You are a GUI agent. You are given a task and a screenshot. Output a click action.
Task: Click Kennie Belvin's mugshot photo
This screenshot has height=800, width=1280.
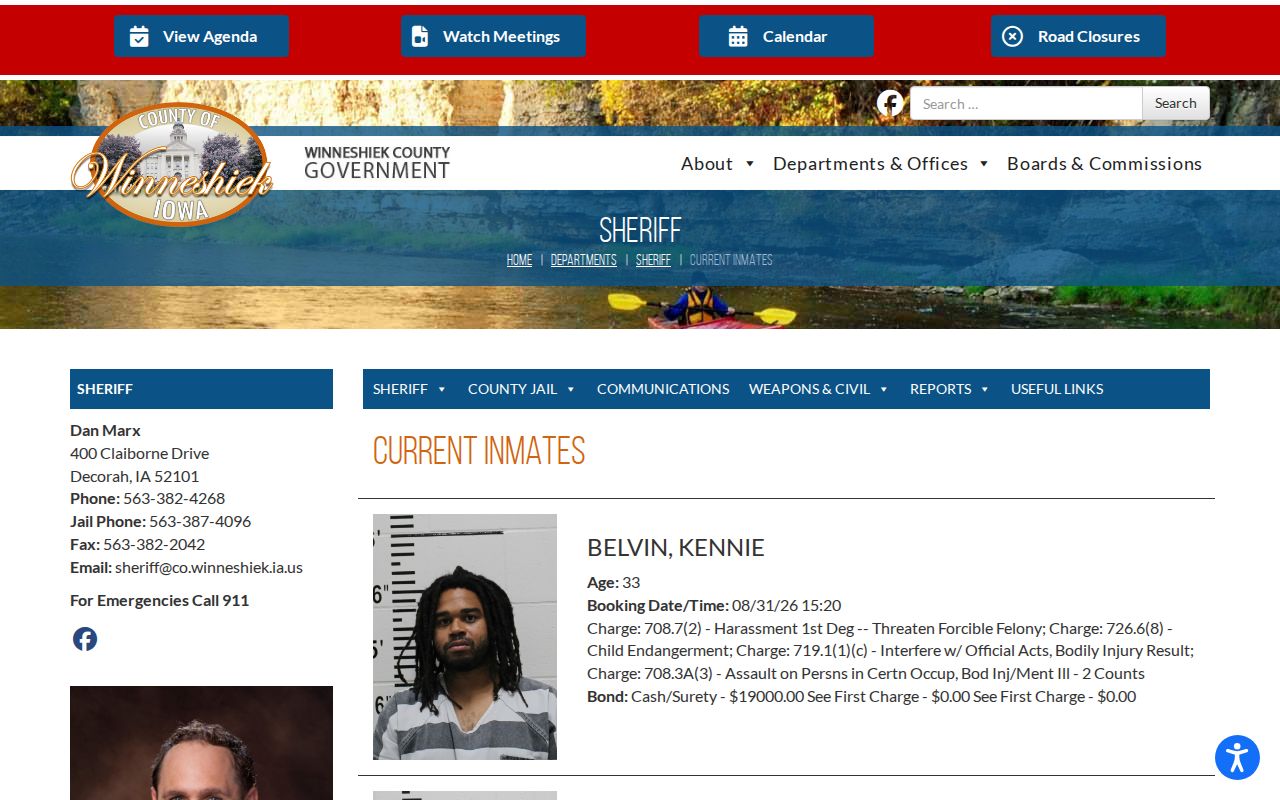[x=465, y=637]
